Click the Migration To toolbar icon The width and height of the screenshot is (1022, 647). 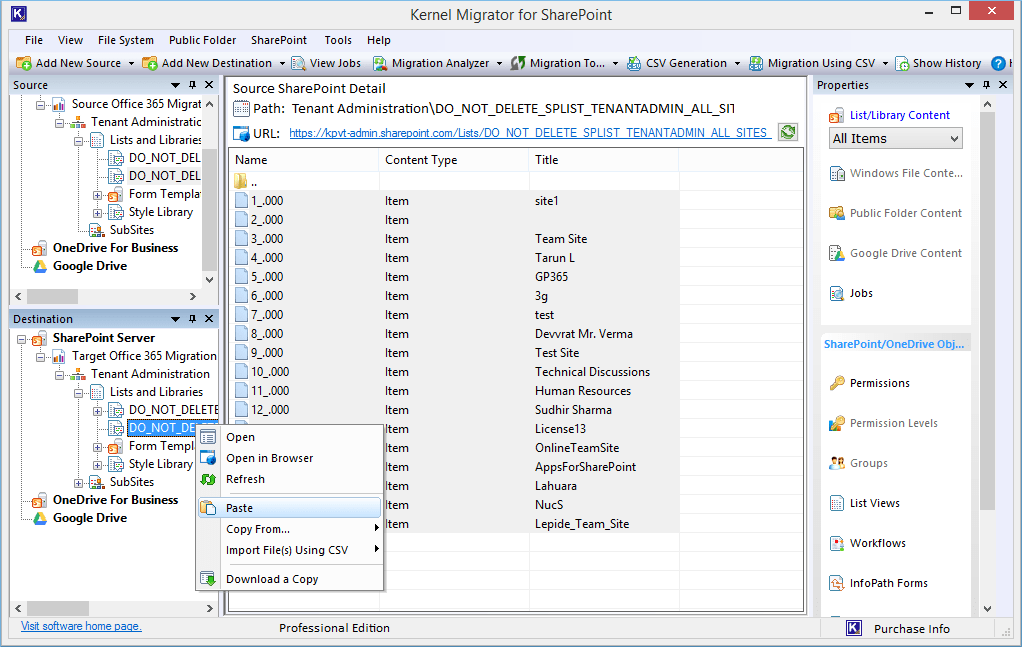point(518,63)
